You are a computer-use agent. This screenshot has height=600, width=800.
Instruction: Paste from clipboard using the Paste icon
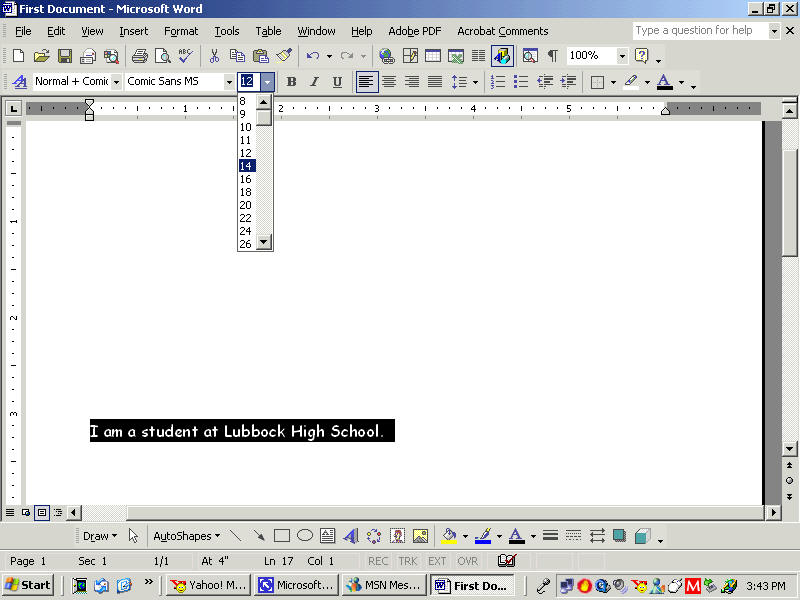261,56
